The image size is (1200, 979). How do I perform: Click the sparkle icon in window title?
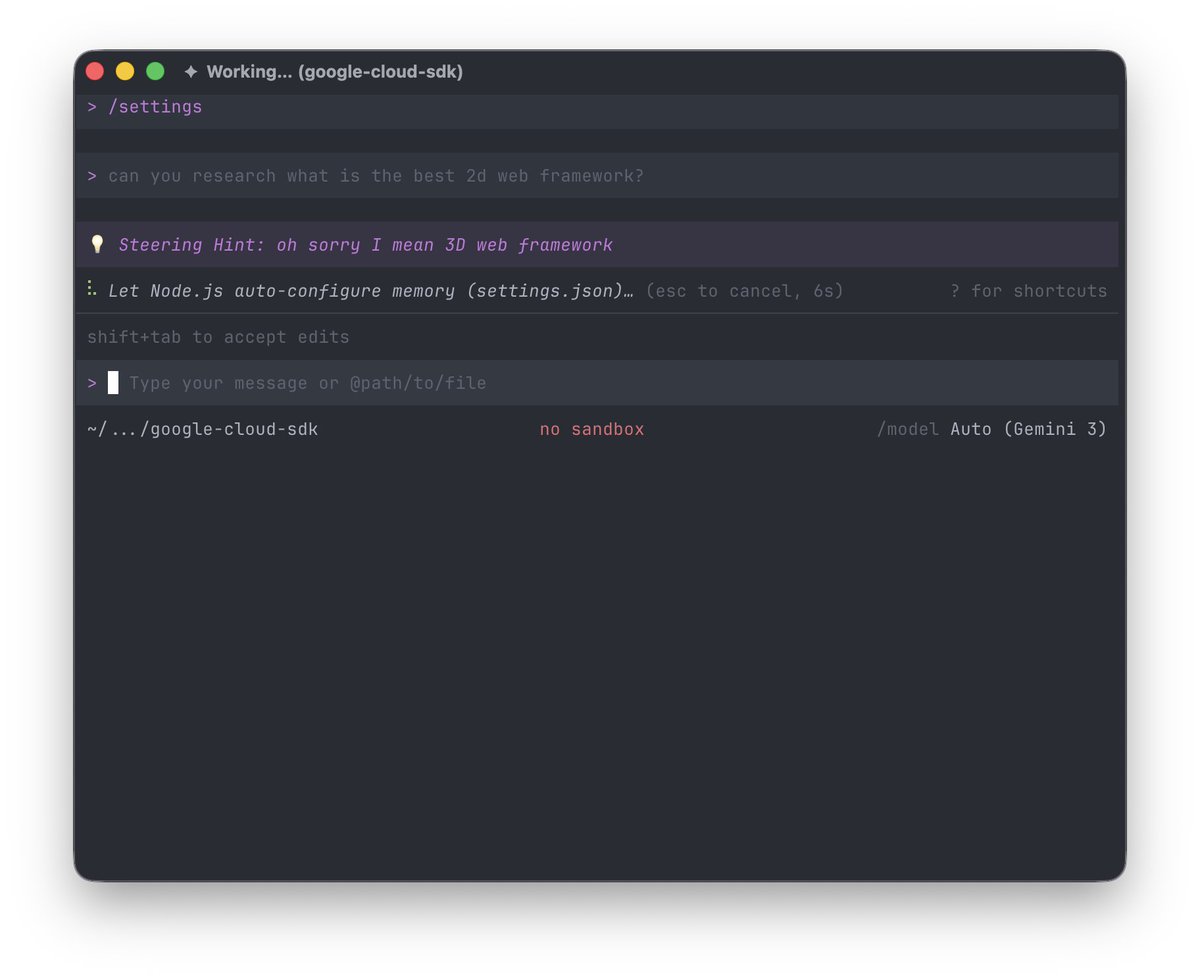point(191,72)
